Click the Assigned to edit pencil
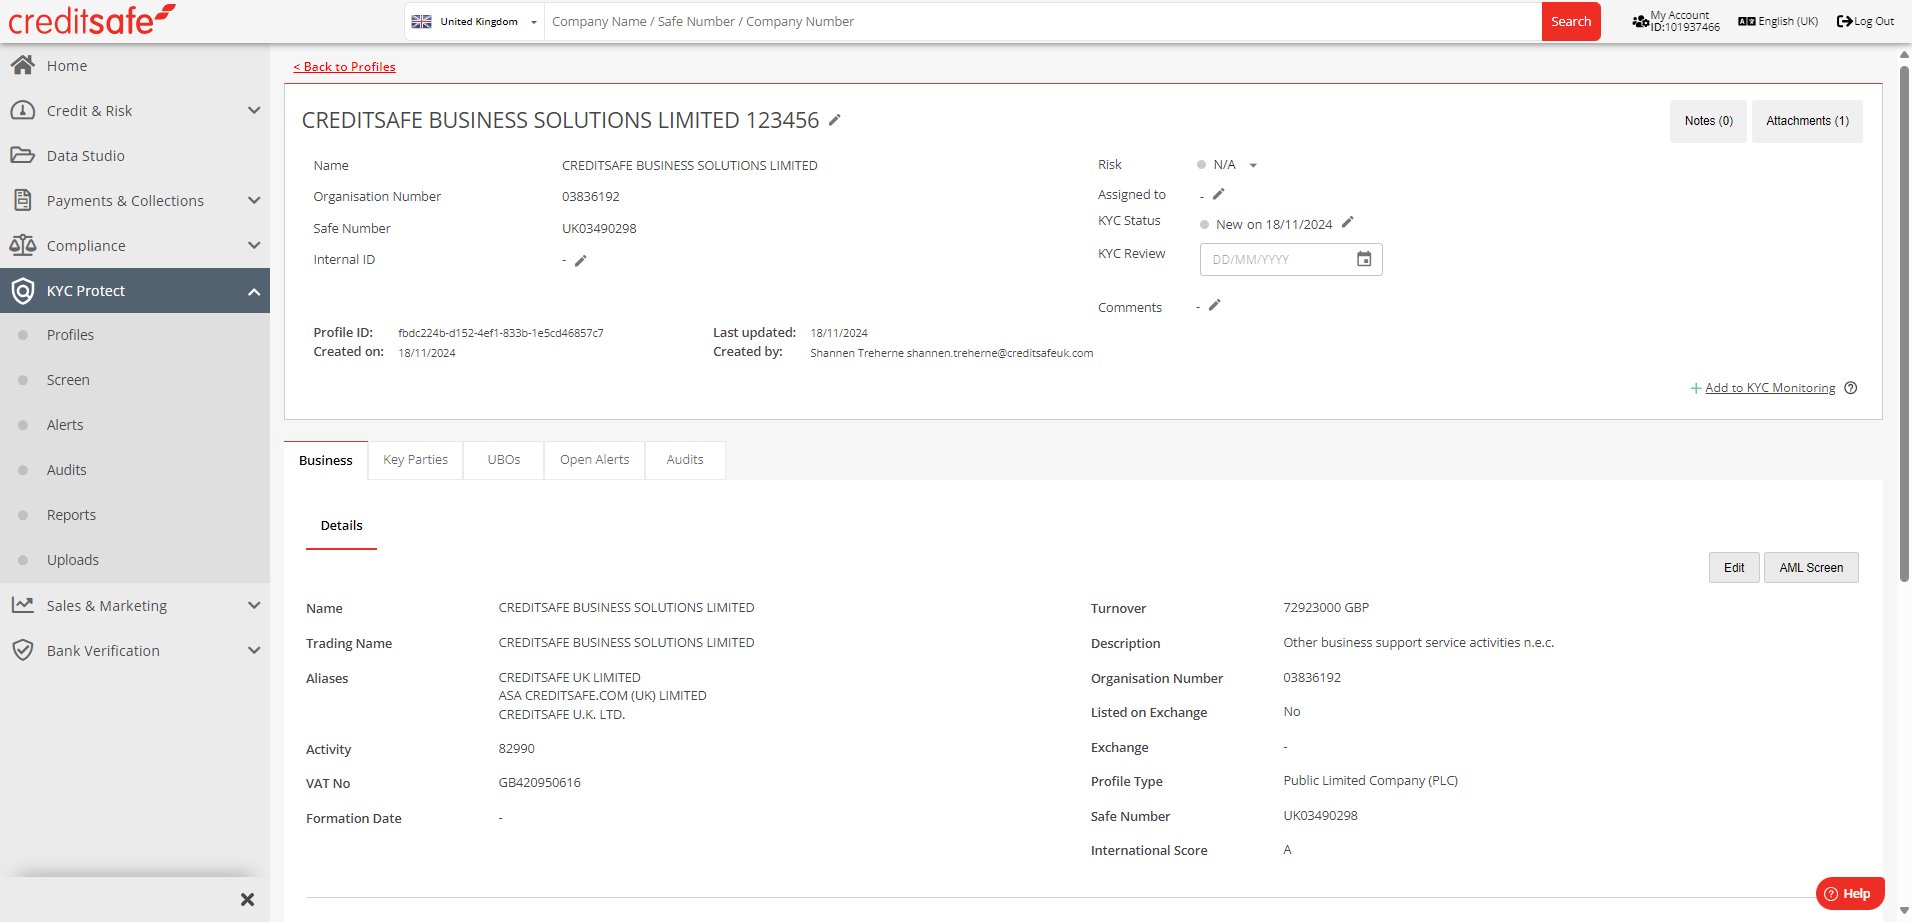The width and height of the screenshot is (1912, 922). point(1218,194)
